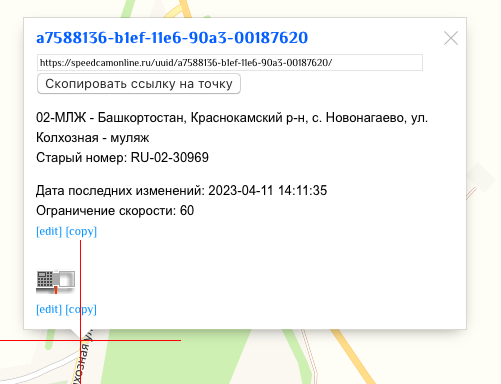Open the a7588136-b1ef-11e6-90a3-00187620 title link
This screenshot has height=384, width=501.
(172, 37)
